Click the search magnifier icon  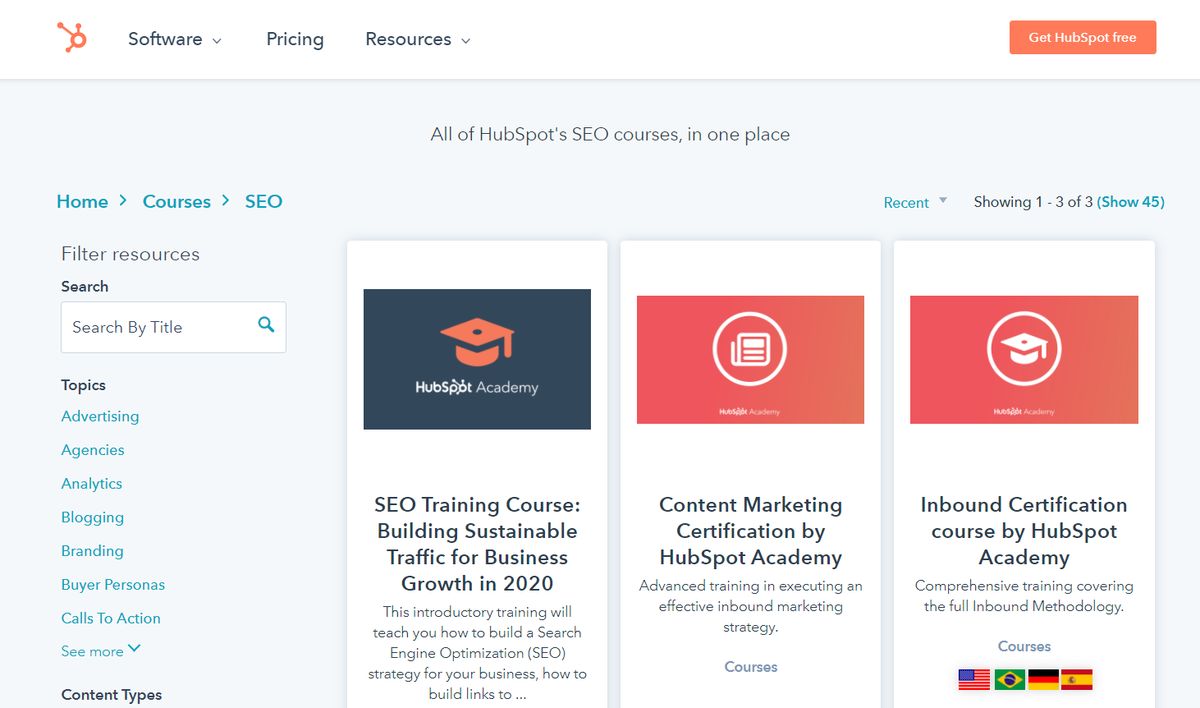tap(266, 324)
